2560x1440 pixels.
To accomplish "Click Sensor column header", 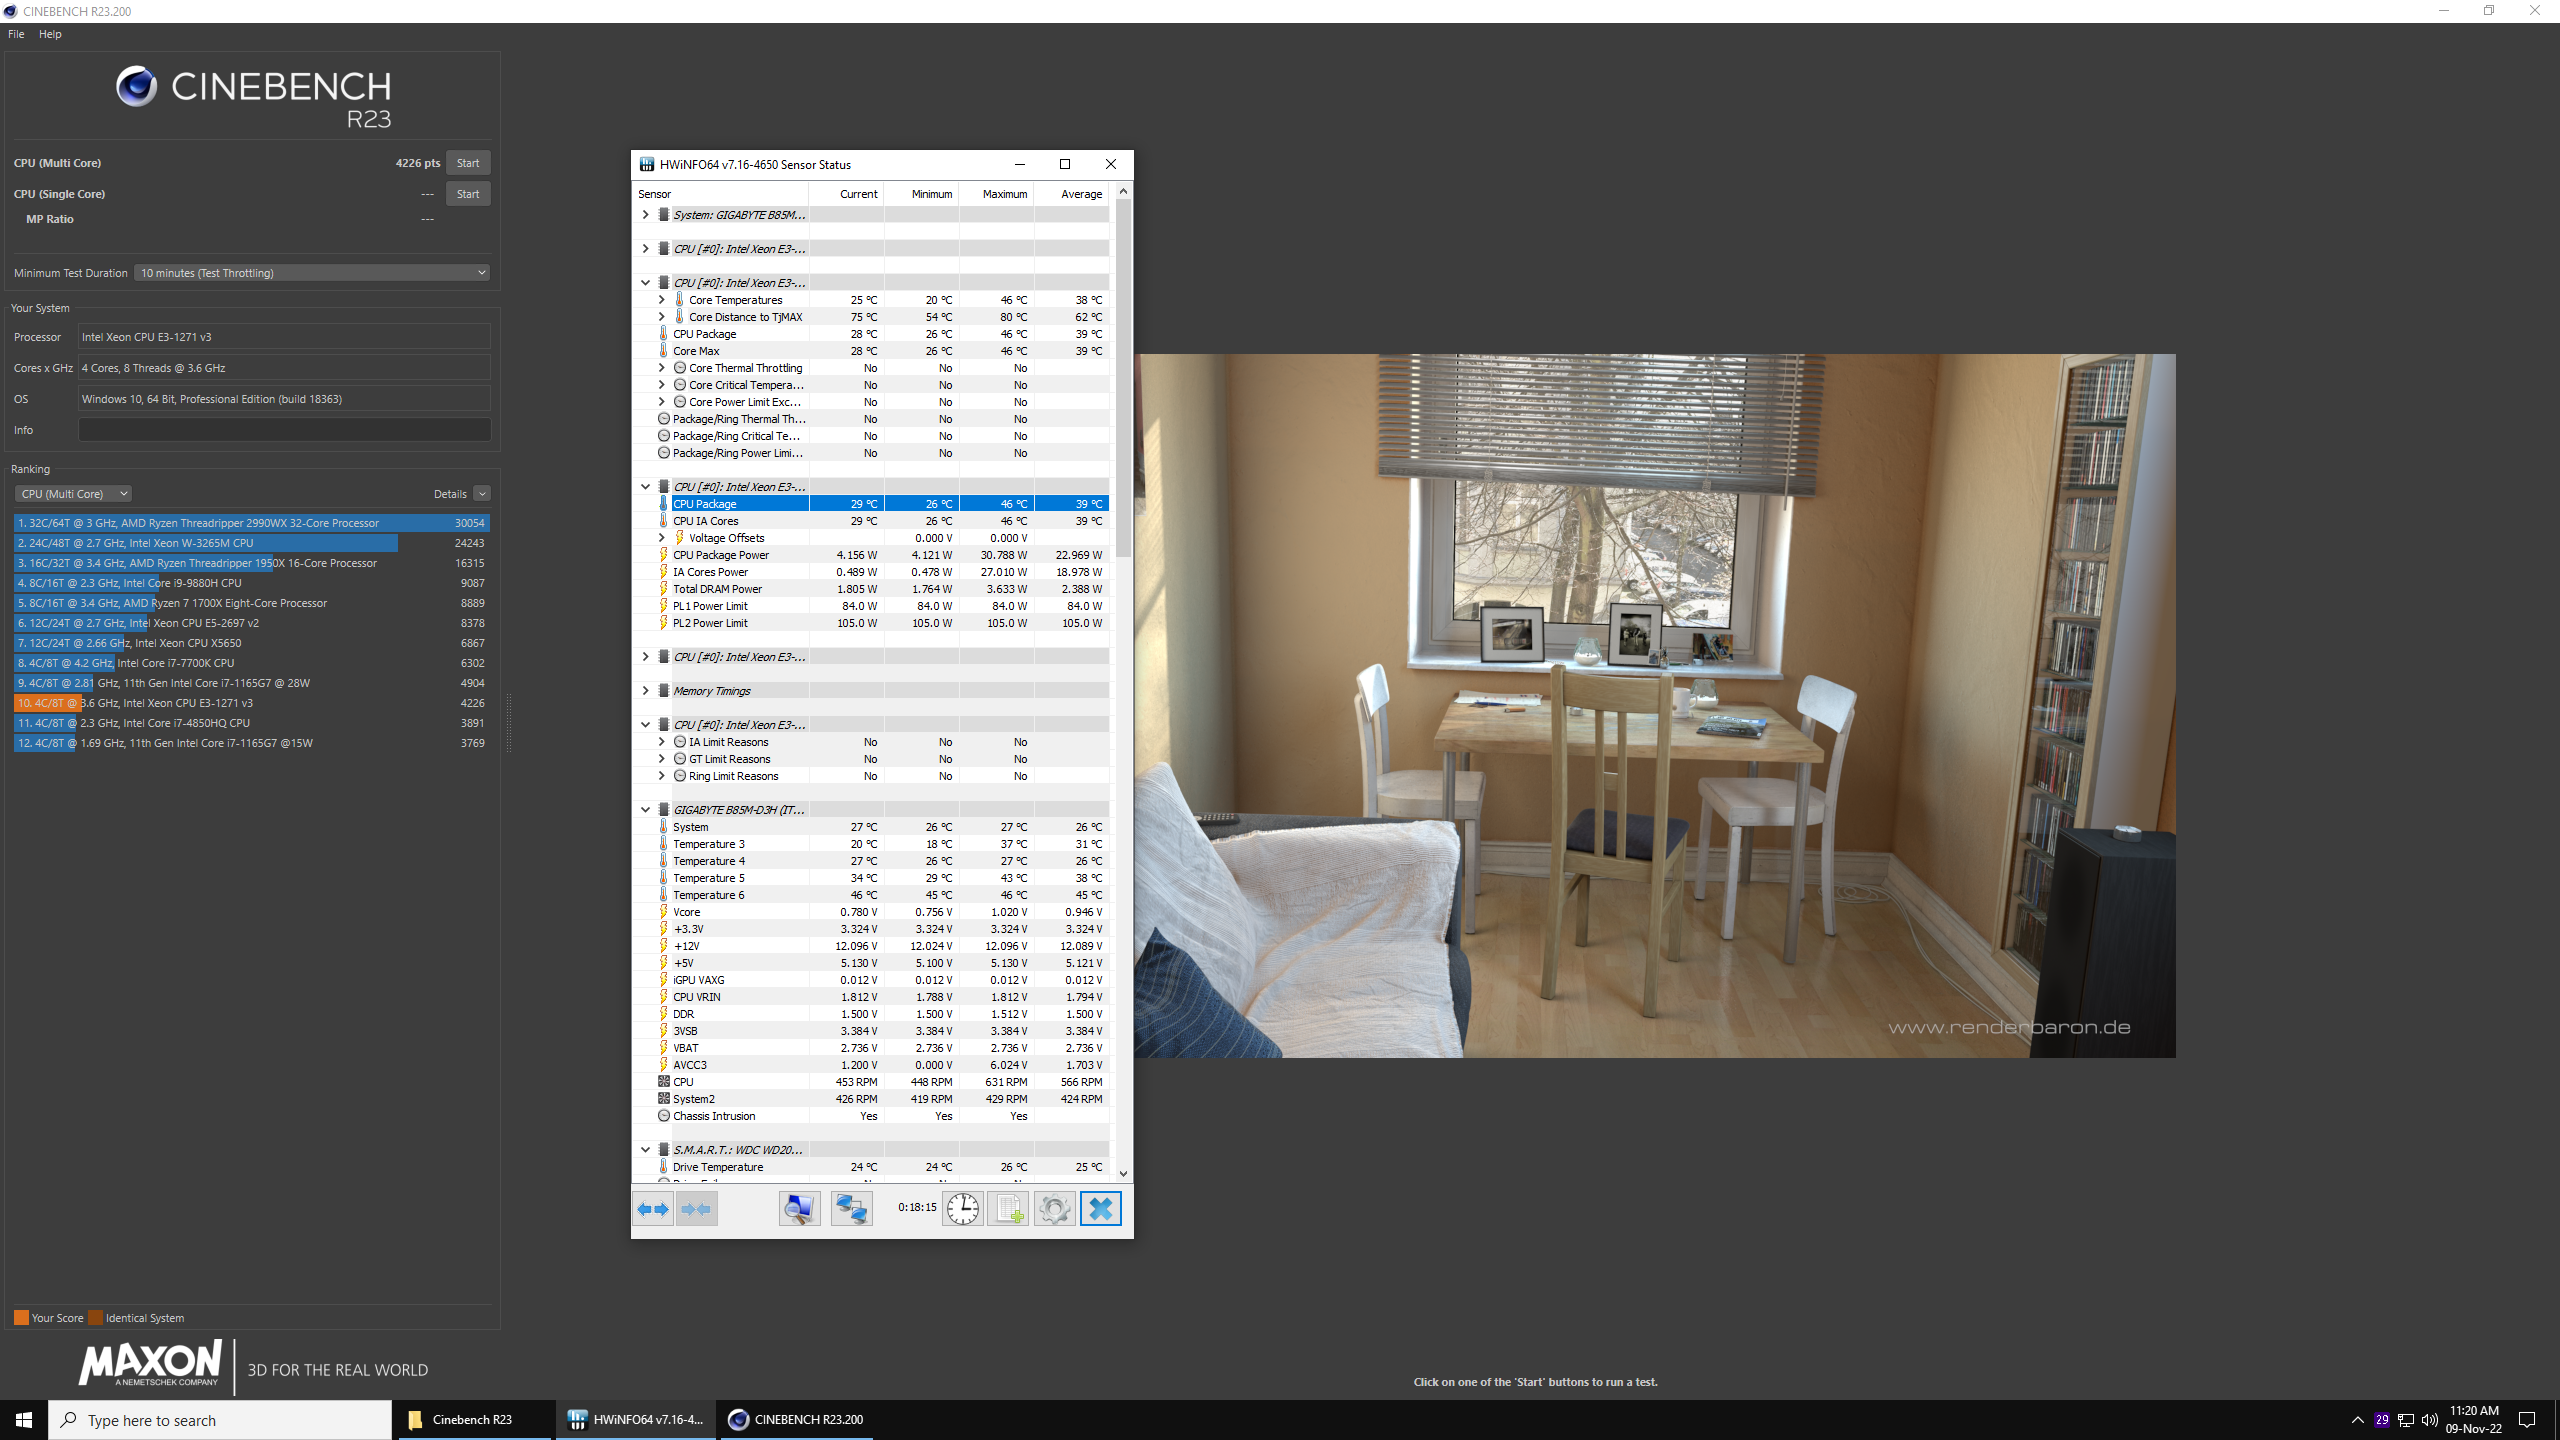I will click(x=721, y=194).
